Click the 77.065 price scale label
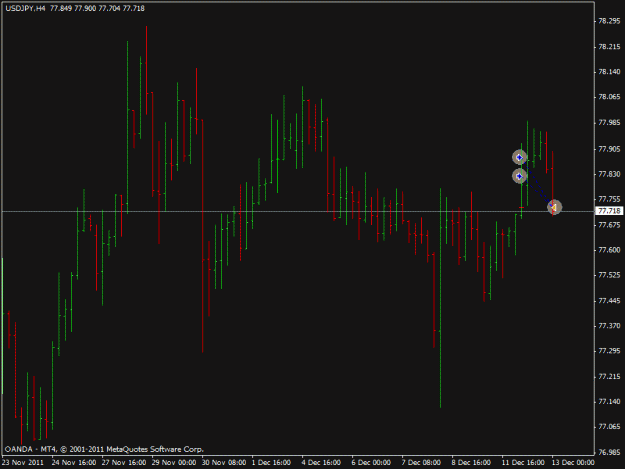The image size is (625, 469). coord(609,427)
